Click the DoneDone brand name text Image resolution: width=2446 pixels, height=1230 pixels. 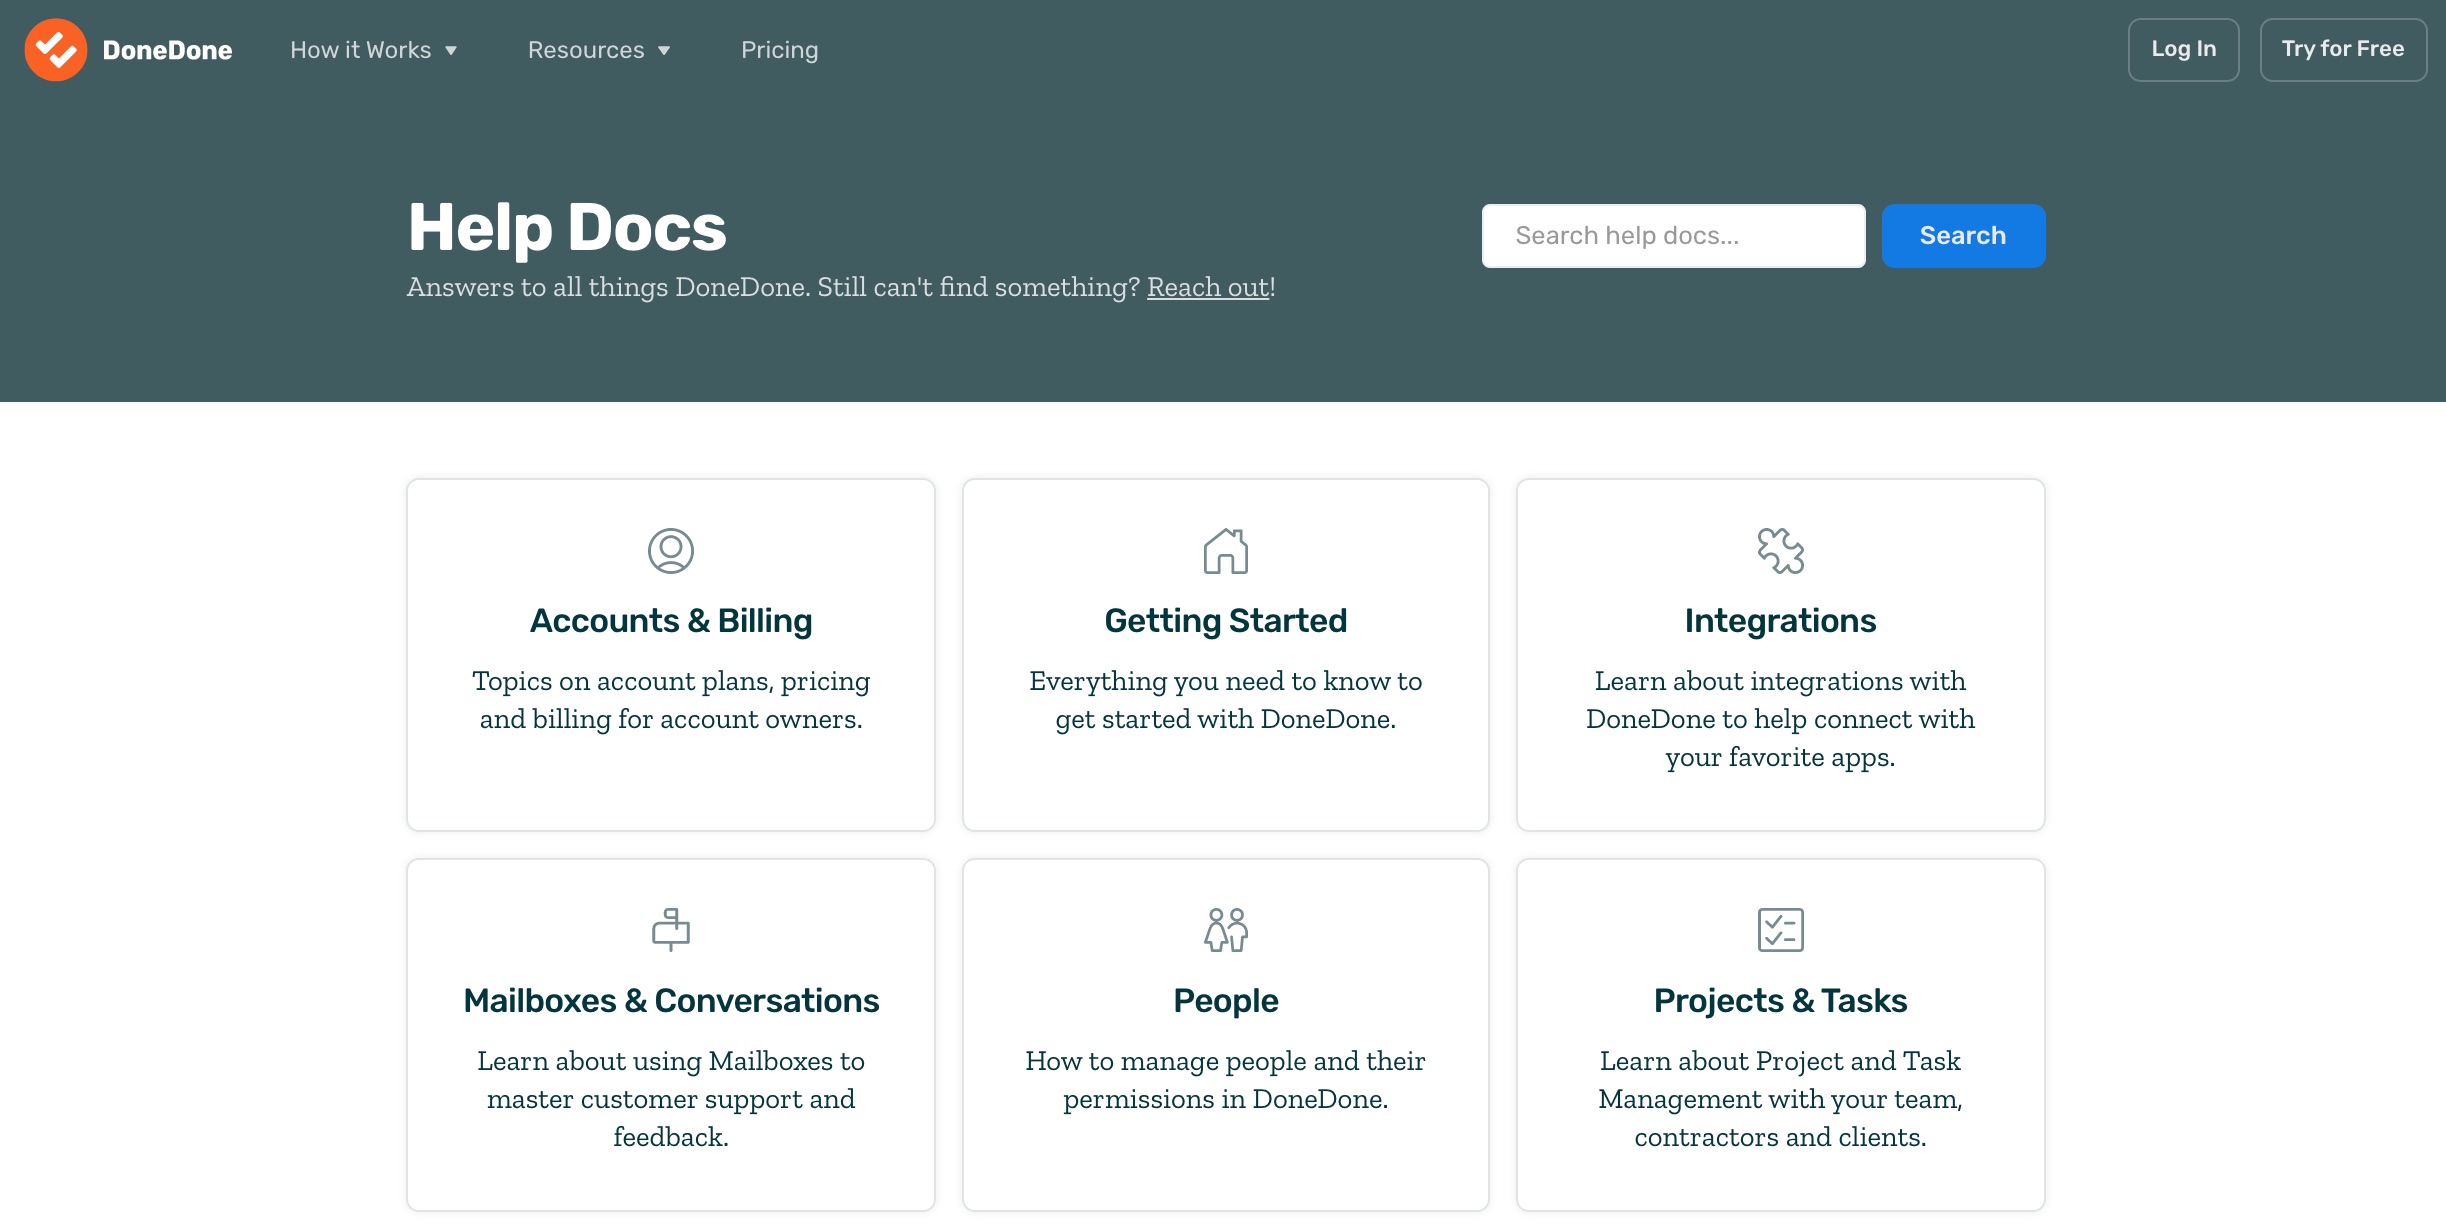click(x=167, y=50)
